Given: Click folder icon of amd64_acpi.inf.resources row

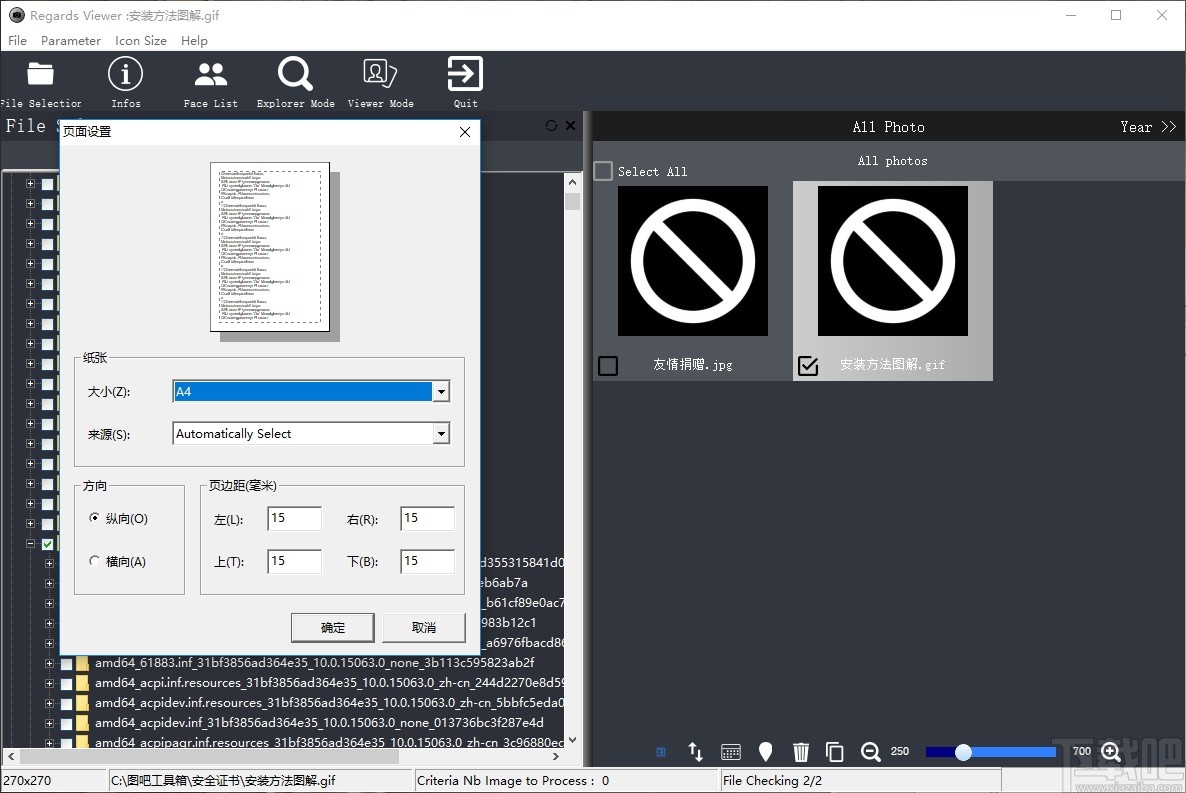Looking at the screenshot, I should click(x=82, y=683).
